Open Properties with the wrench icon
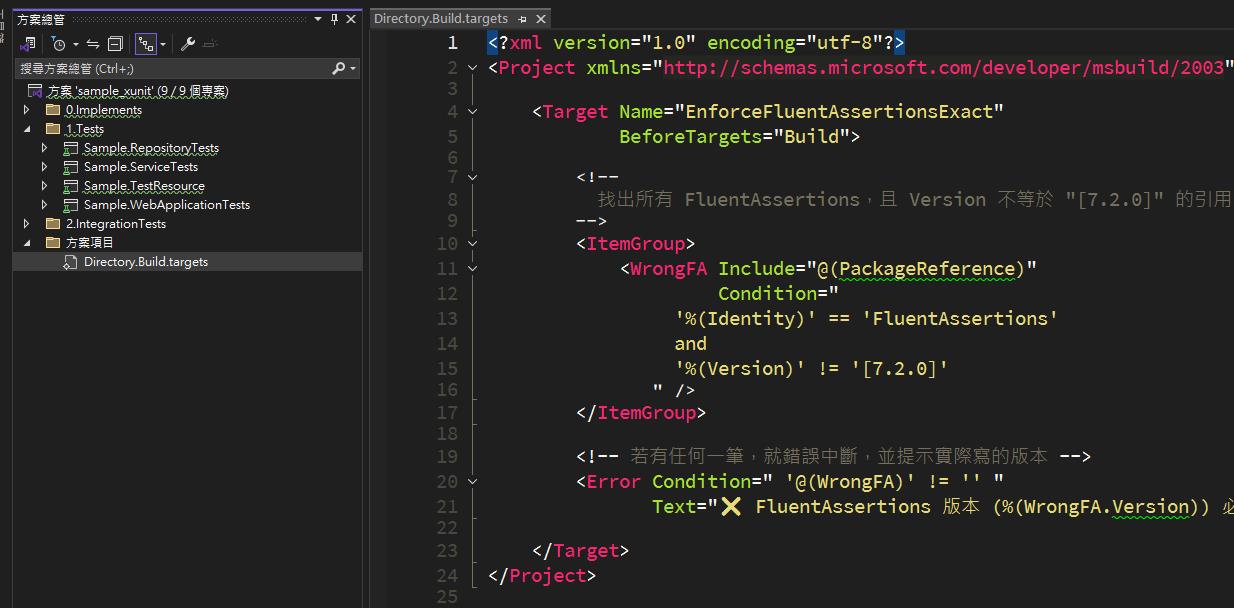1234x608 pixels. pyautogui.click(x=187, y=44)
